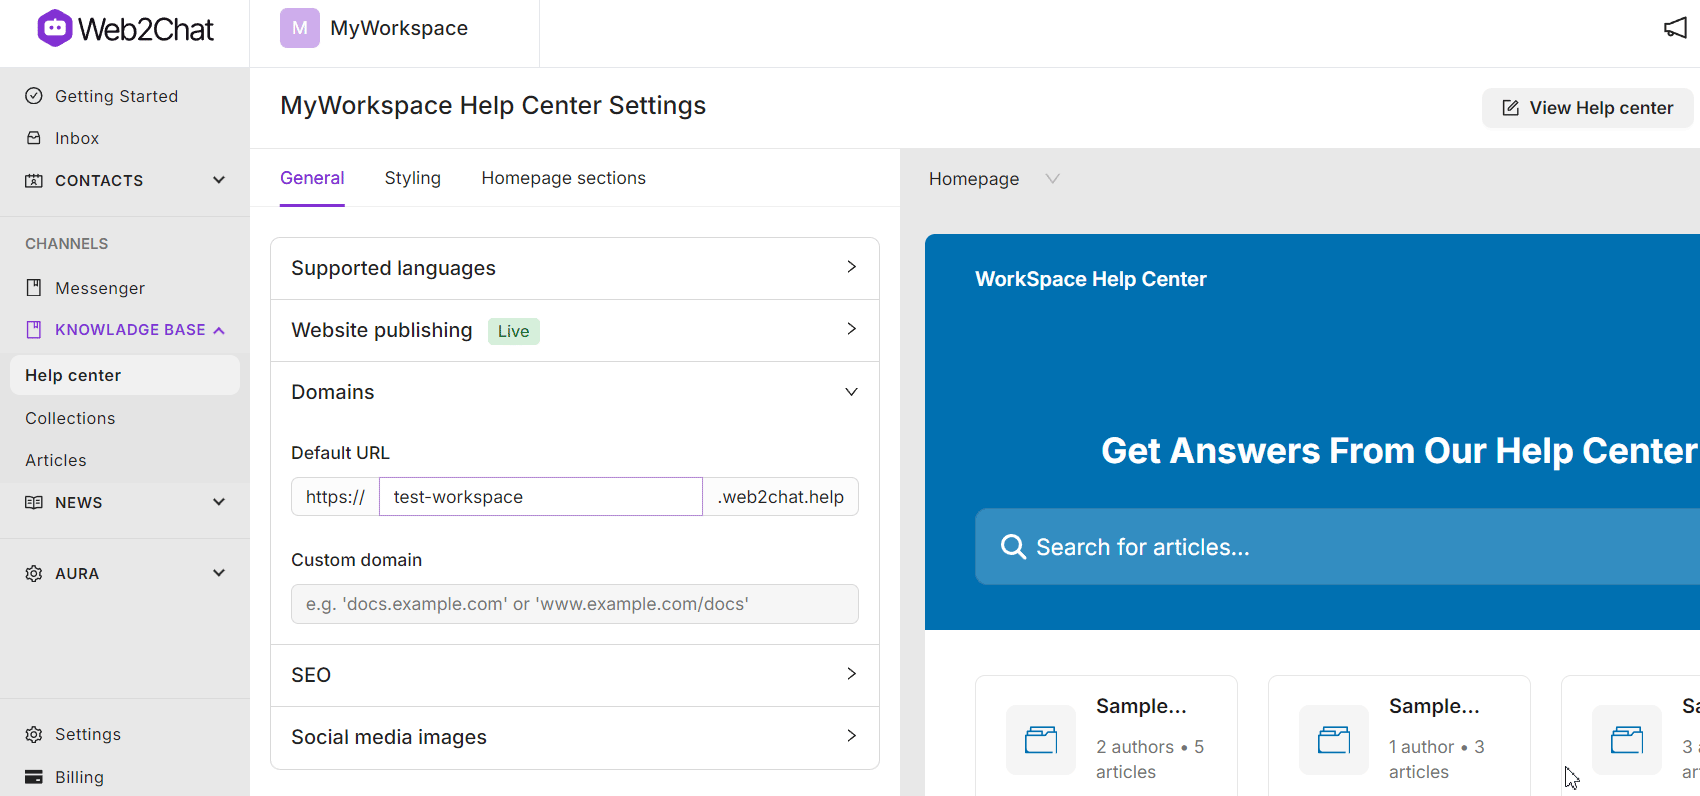Click the View Help center button
The height and width of the screenshot is (796, 1700).
click(x=1587, y=108)
